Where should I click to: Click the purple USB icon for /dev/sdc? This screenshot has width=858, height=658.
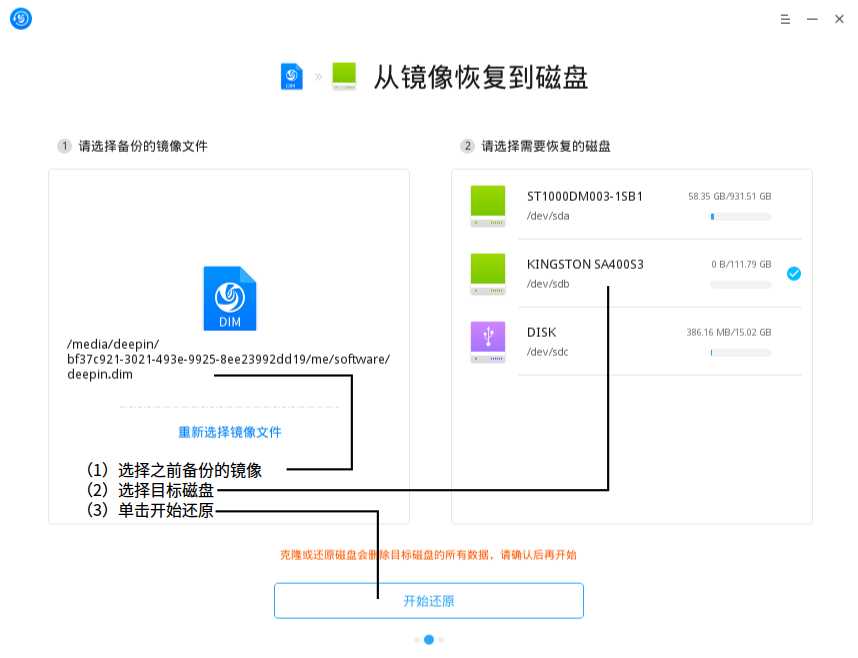coord(487,340)
